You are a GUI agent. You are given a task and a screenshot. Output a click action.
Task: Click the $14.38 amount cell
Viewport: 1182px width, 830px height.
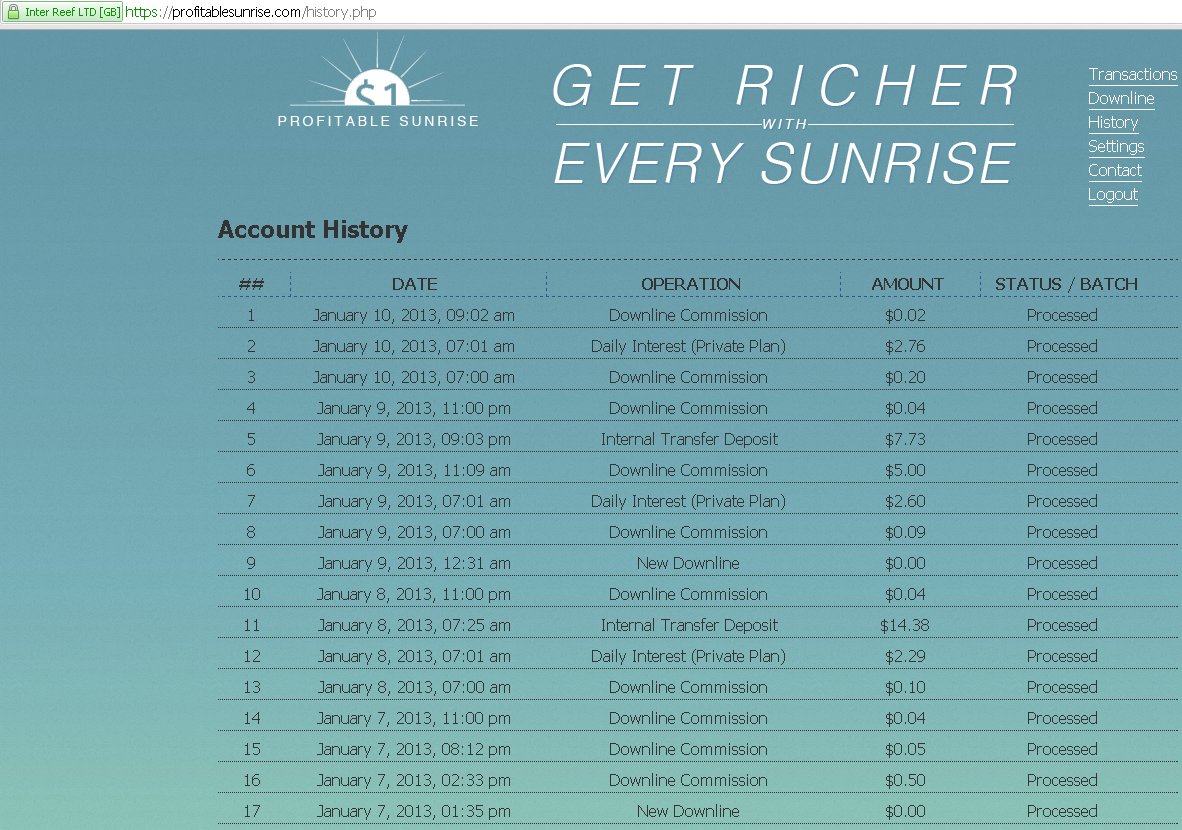click(x=905, y=625)
